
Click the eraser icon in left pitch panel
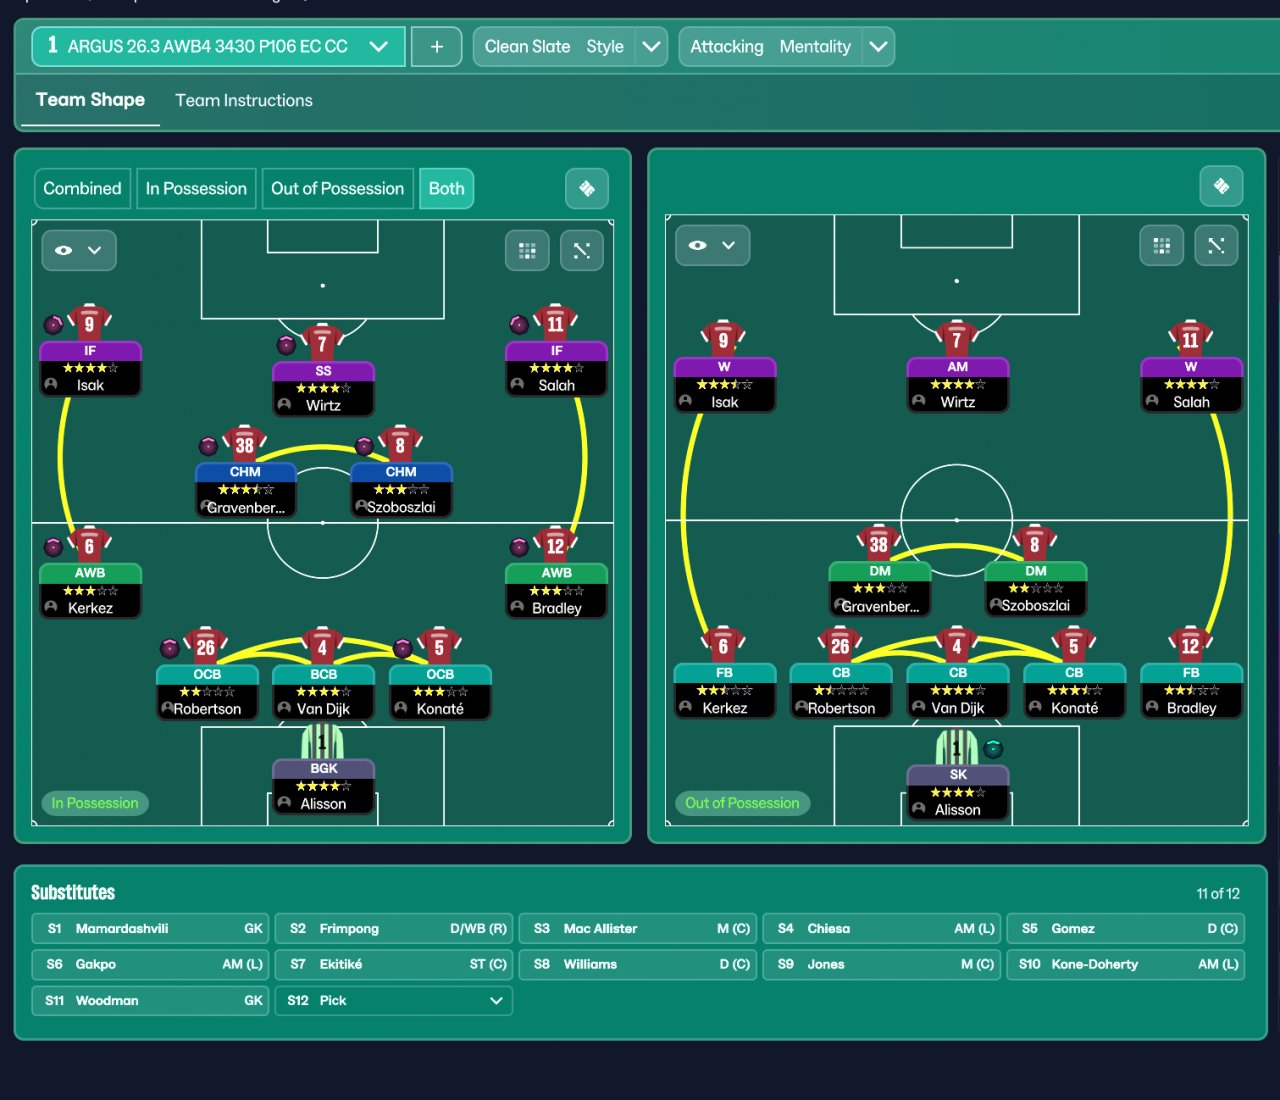click(x=587, y=188)
